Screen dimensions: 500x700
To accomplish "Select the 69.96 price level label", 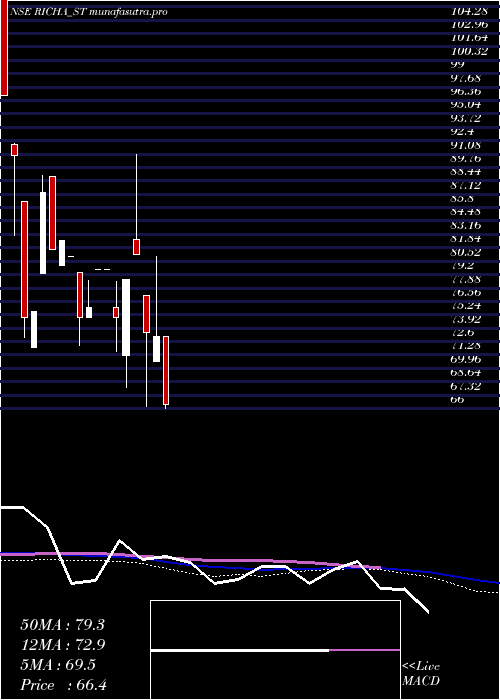I will [x=466, y=359].
